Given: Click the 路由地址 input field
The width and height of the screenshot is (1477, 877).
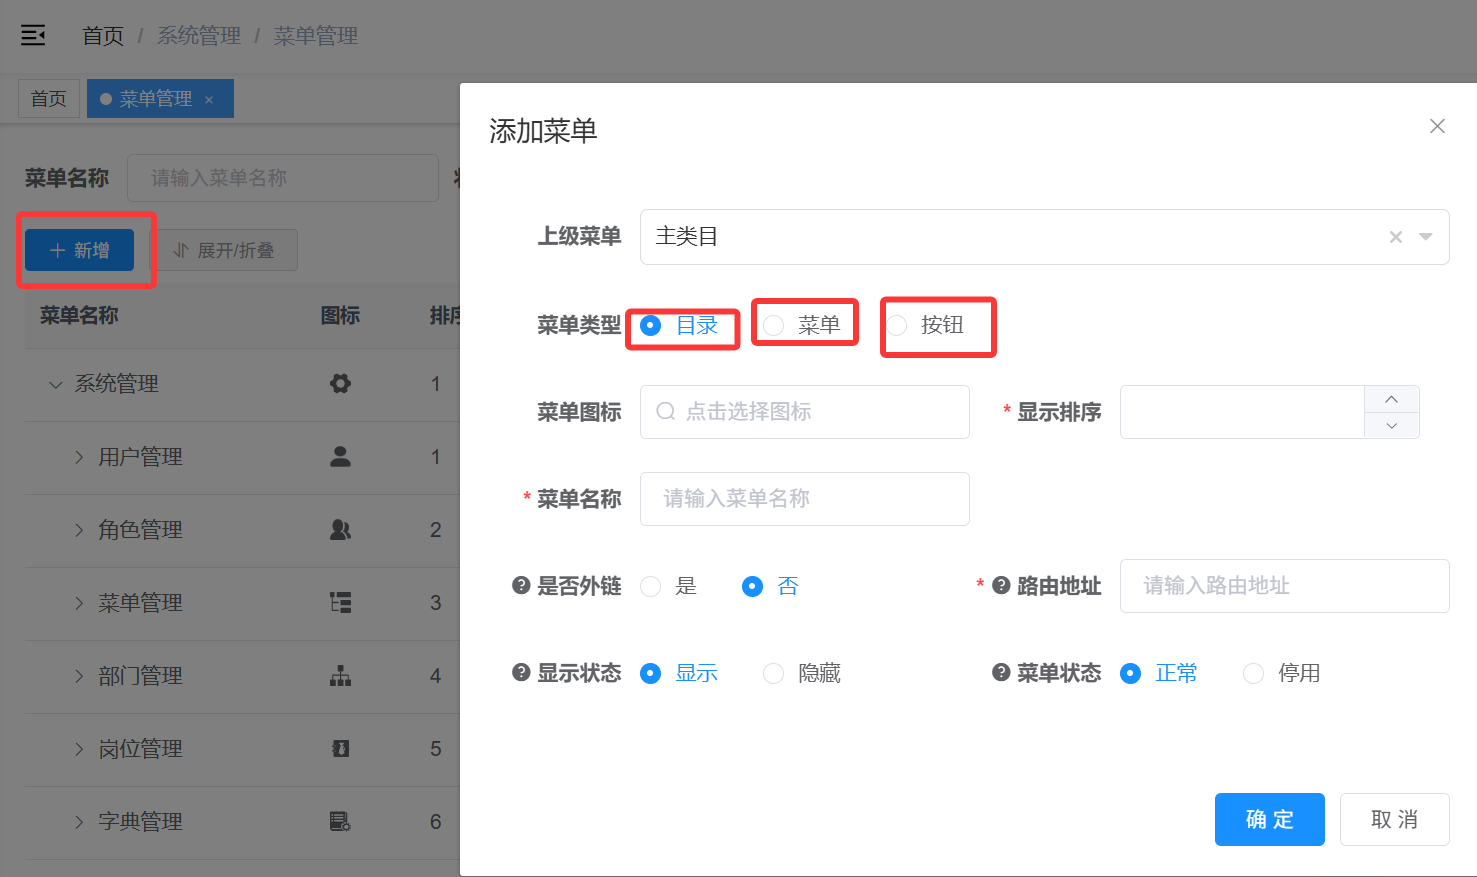Looking at the screenshot, I should pos(1284,586).
